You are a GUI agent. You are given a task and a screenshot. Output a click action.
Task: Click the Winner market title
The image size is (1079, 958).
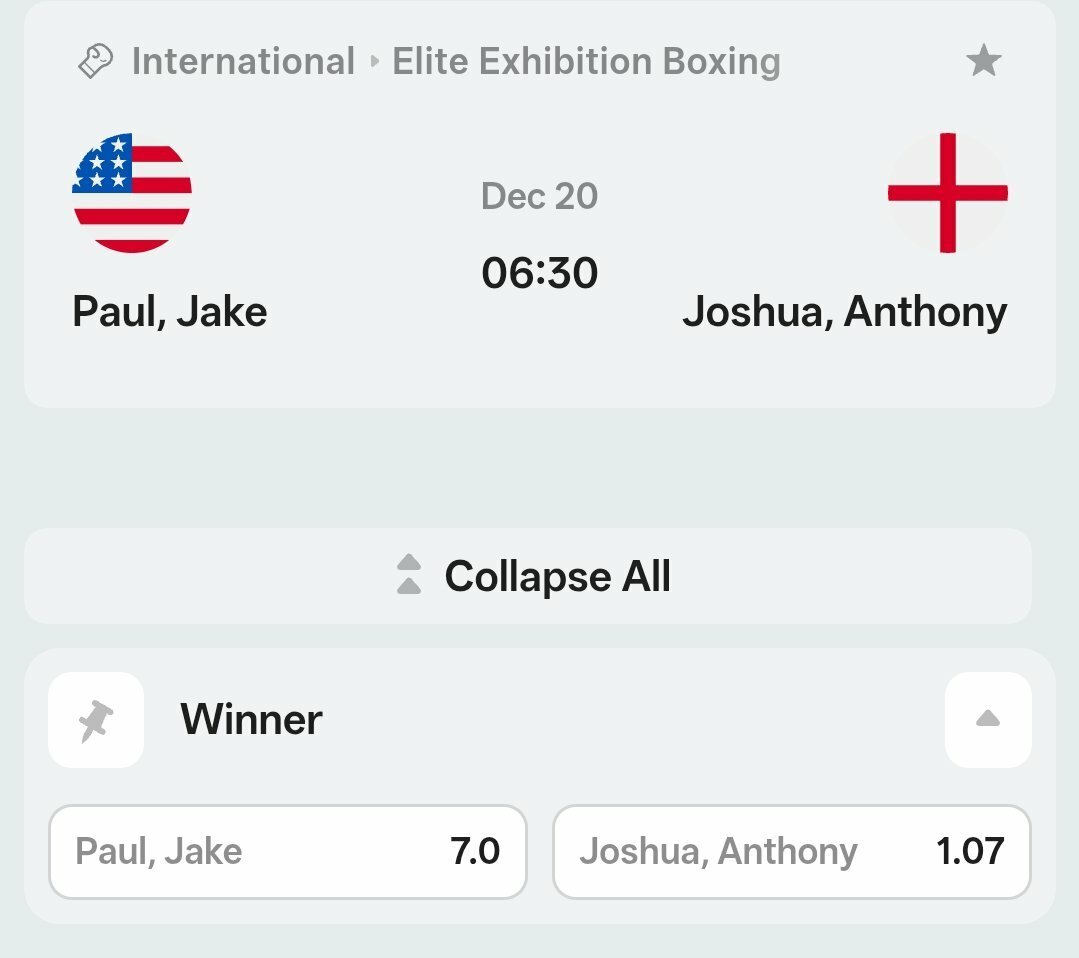pyautogui.click(x=251, y=720)
